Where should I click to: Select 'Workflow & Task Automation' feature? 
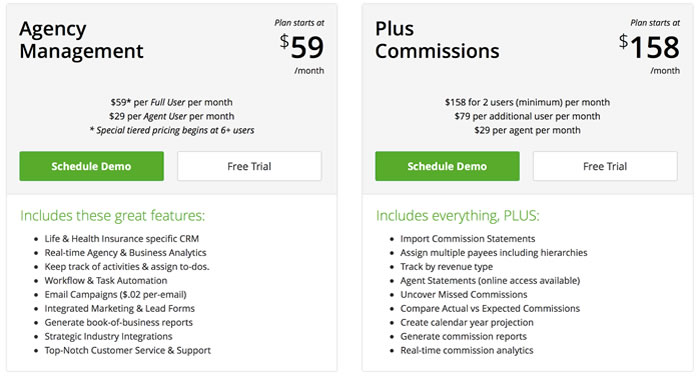(106, 281)
